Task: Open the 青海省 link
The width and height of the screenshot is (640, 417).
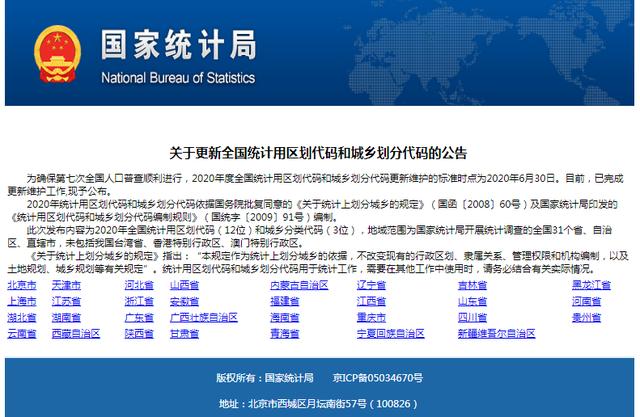Action: click(x=285, y=334)
